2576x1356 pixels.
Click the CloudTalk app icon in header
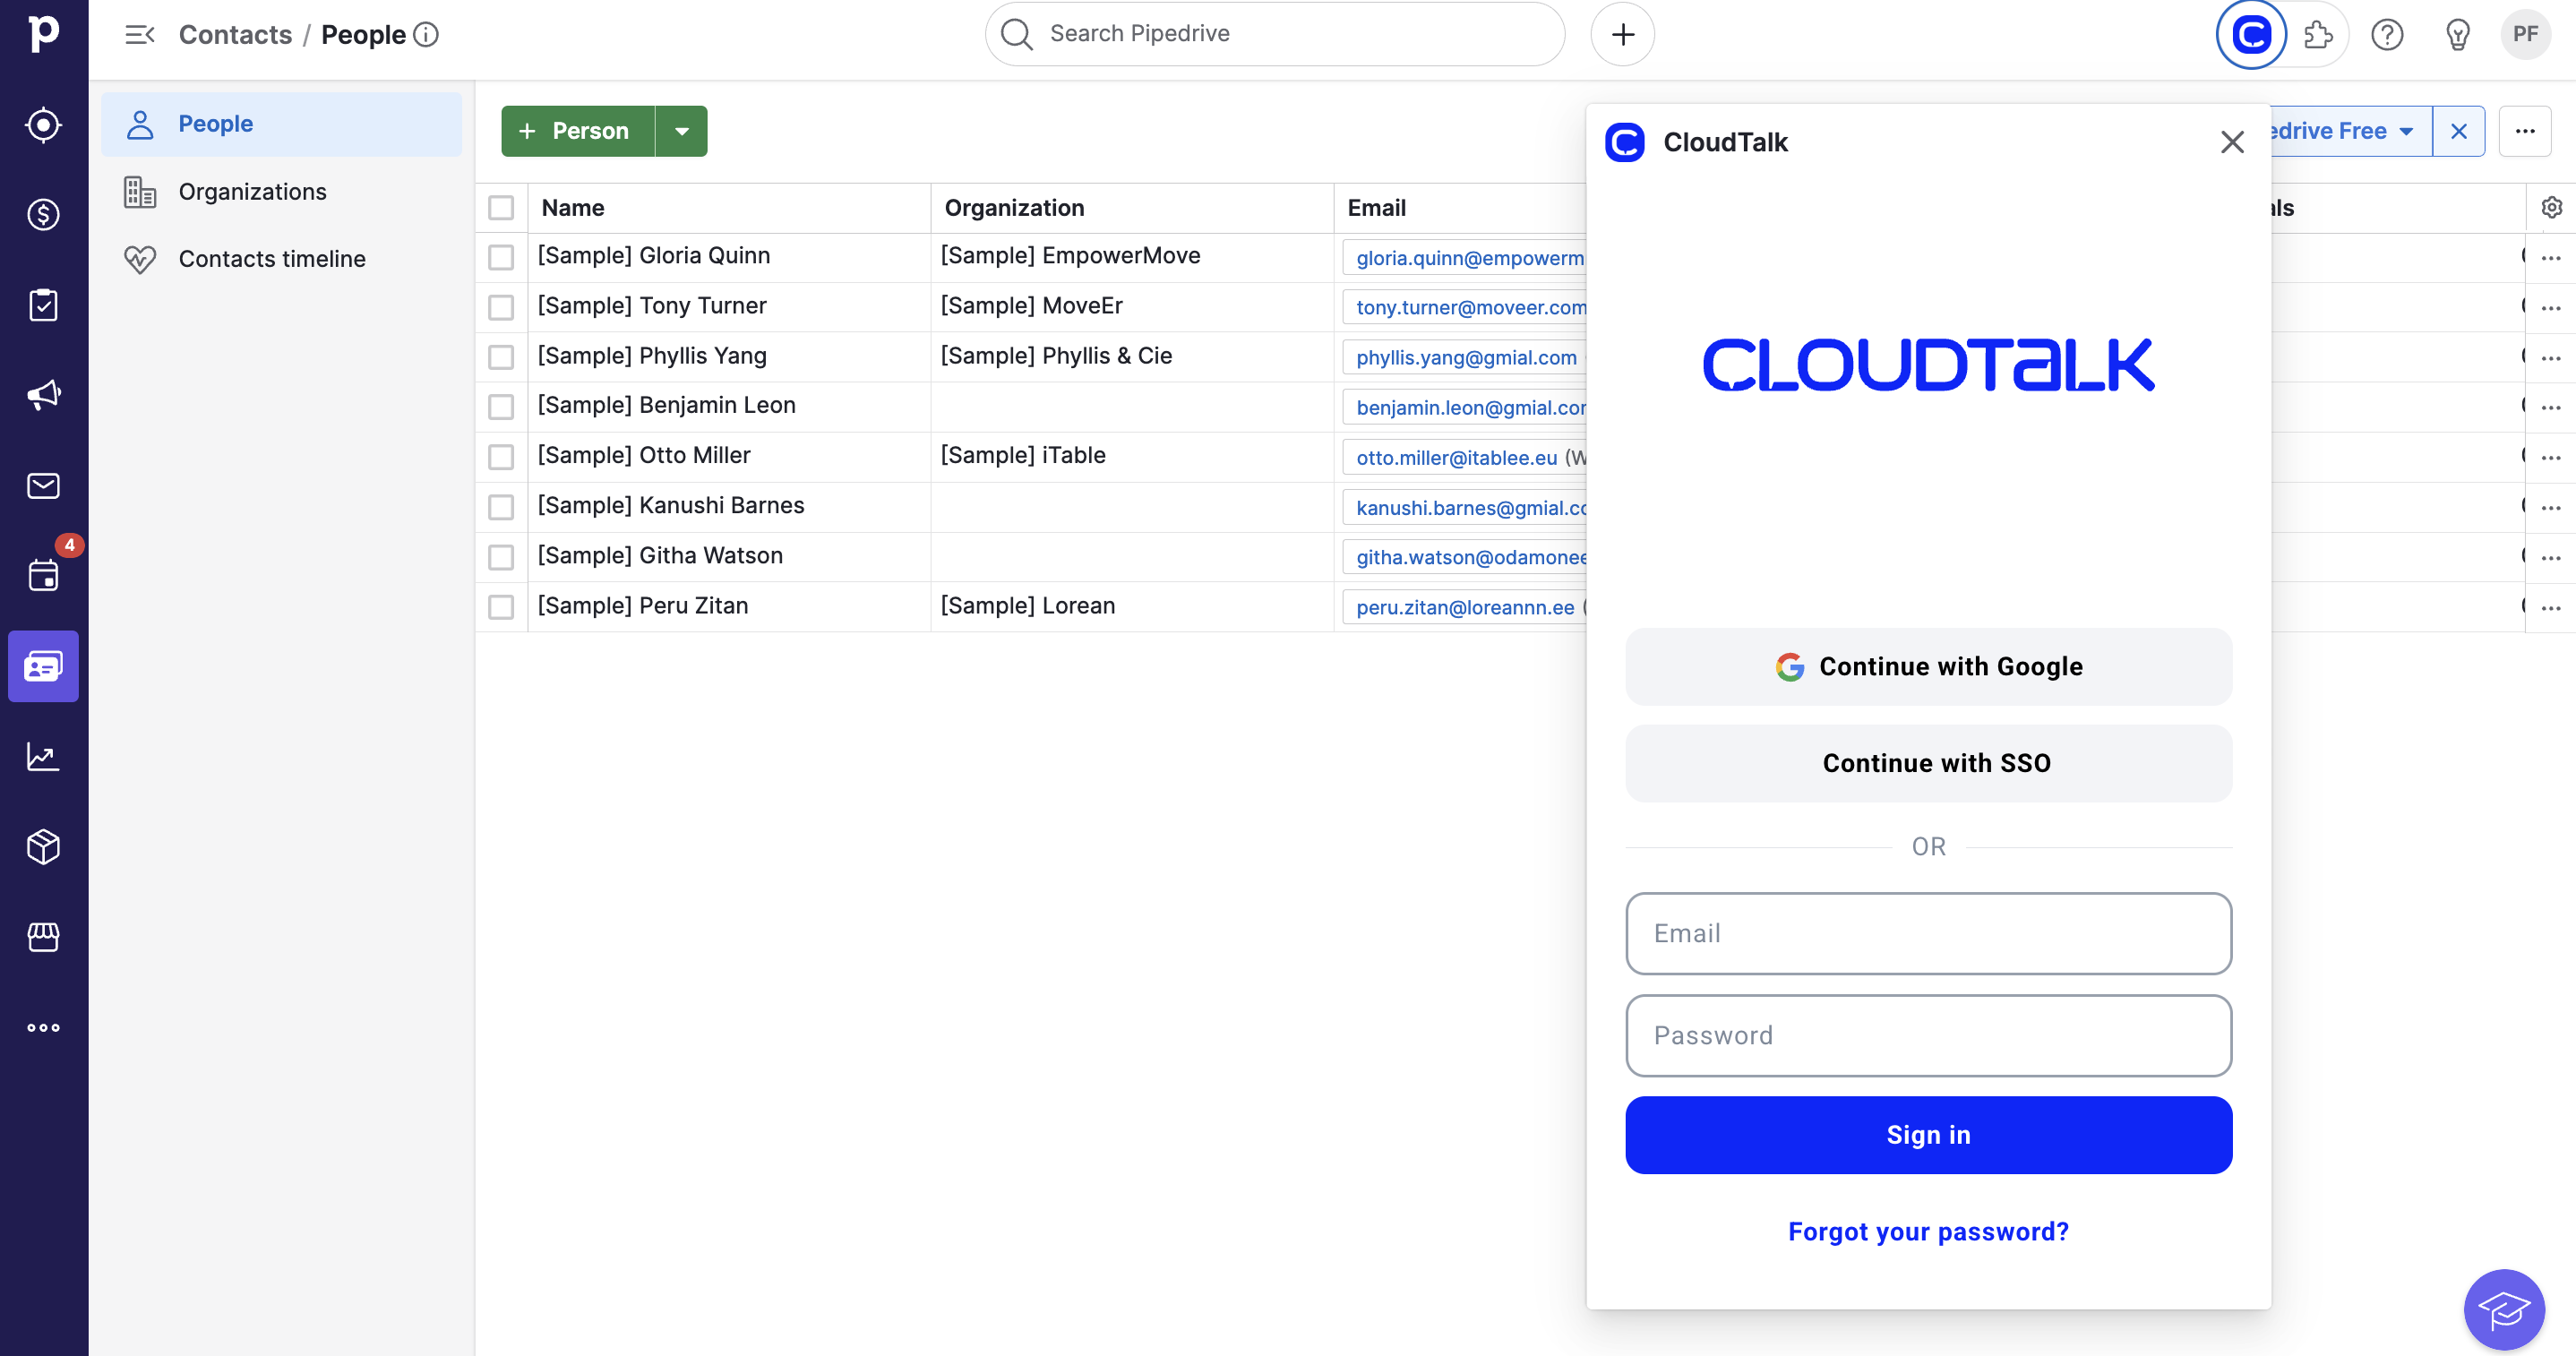2251,35
